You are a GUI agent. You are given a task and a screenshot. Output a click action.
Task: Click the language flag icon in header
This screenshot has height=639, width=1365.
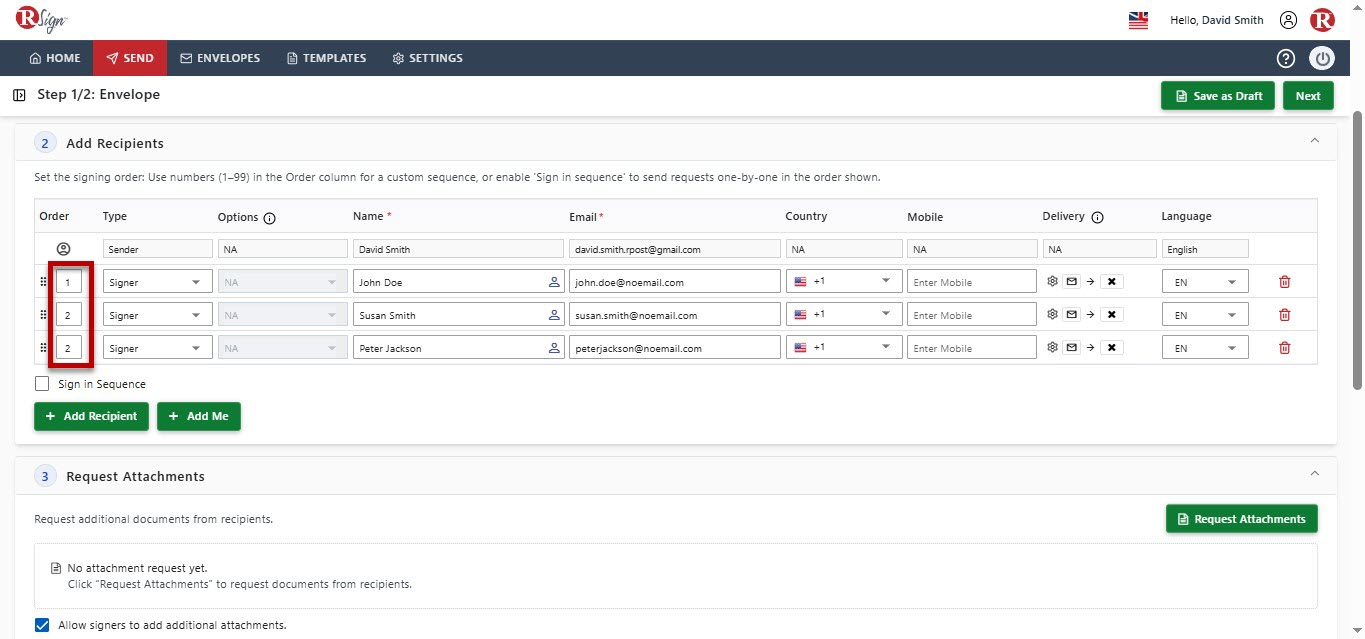click(x=1138, y=20)
